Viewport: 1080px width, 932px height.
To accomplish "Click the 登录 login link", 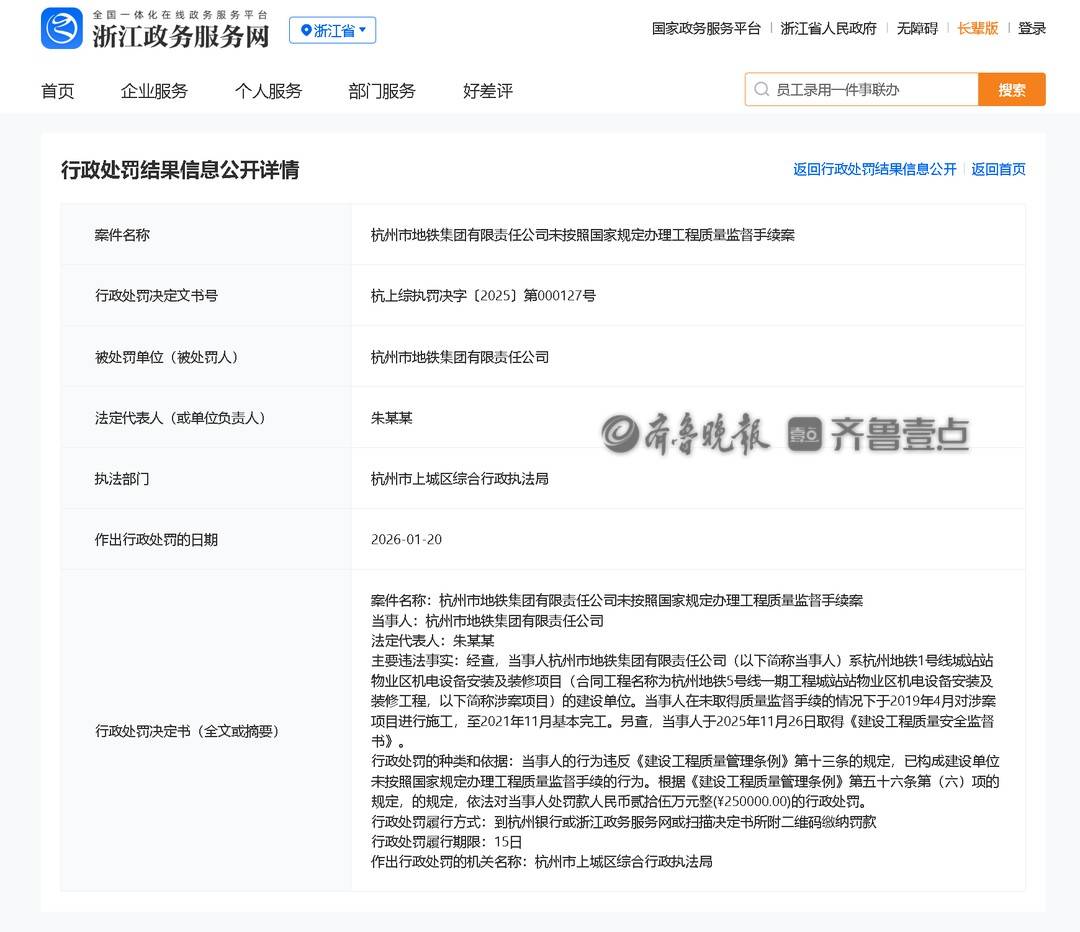I will [x=1032, y=28].
